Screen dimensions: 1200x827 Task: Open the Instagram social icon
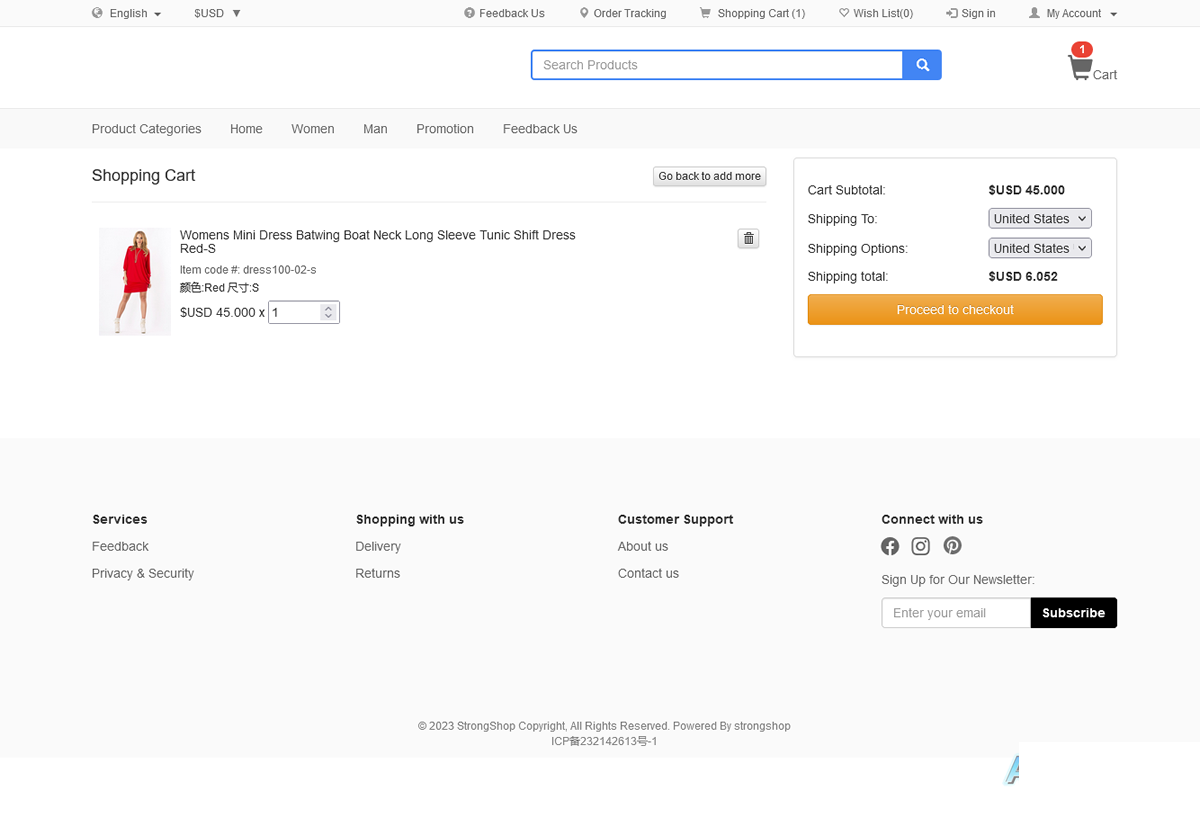[x=921, y=546]
